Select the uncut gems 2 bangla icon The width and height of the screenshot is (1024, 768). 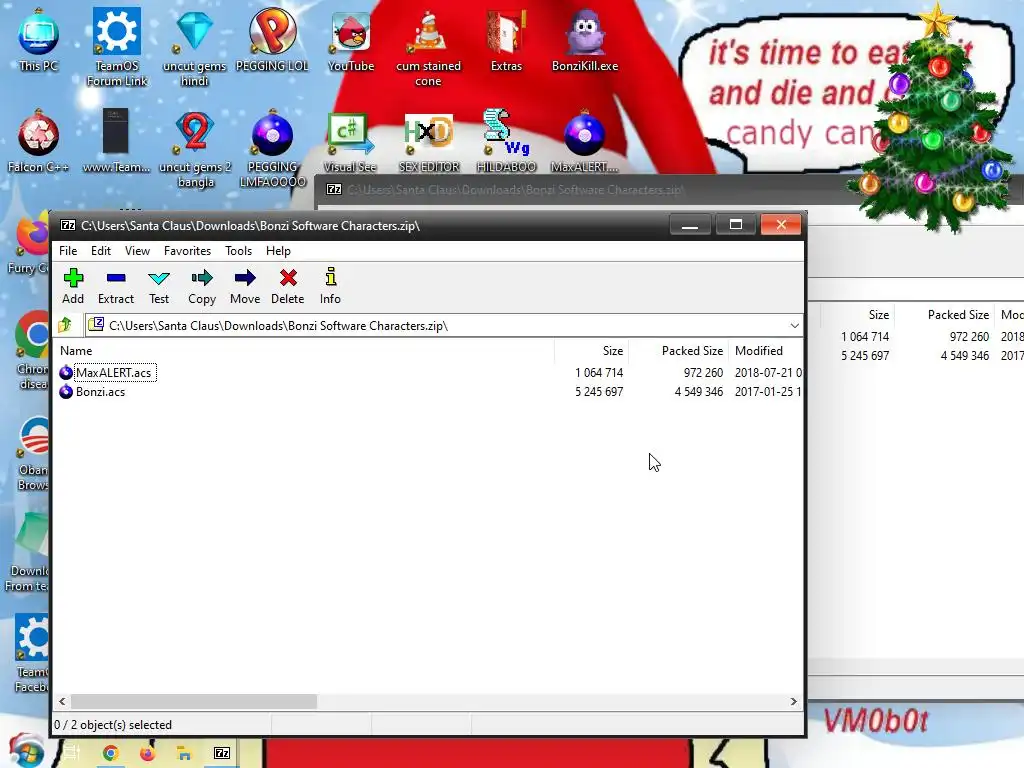[x=195, y=149]
